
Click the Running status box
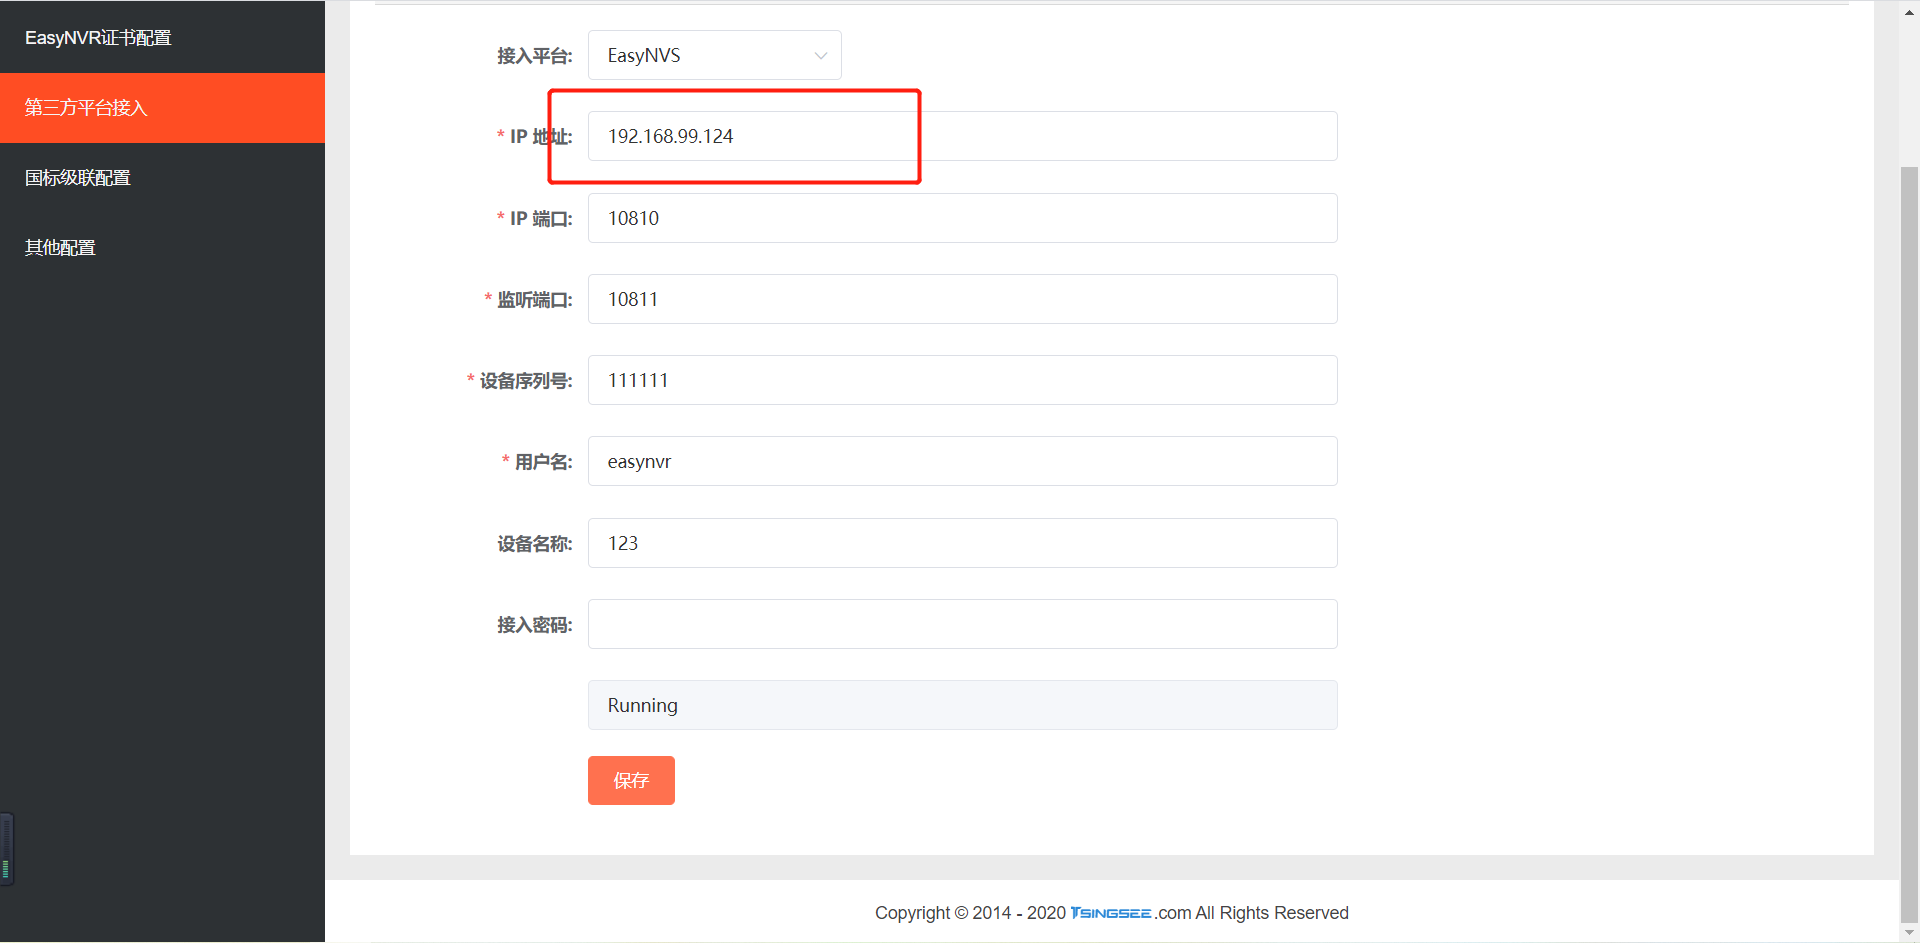pos(962,705)
